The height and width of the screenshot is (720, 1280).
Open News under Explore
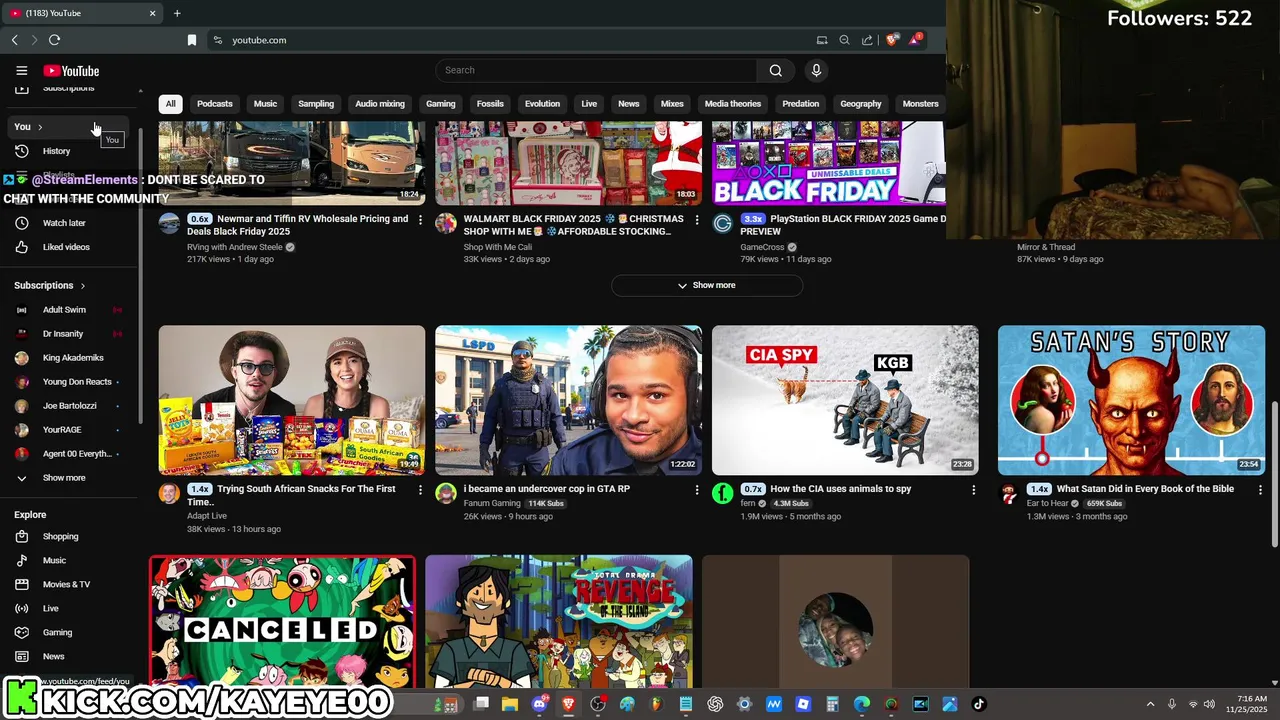tap(70, 657)
